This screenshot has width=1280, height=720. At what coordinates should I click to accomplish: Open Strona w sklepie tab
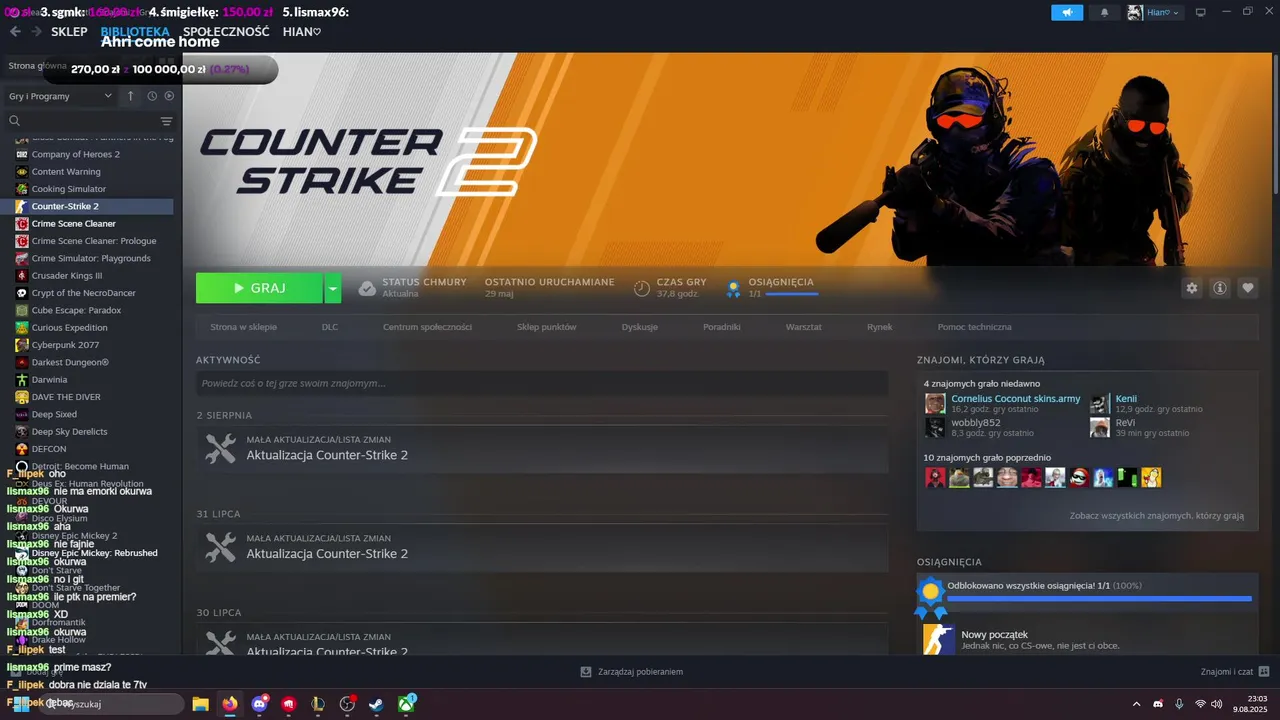point(243,327)
